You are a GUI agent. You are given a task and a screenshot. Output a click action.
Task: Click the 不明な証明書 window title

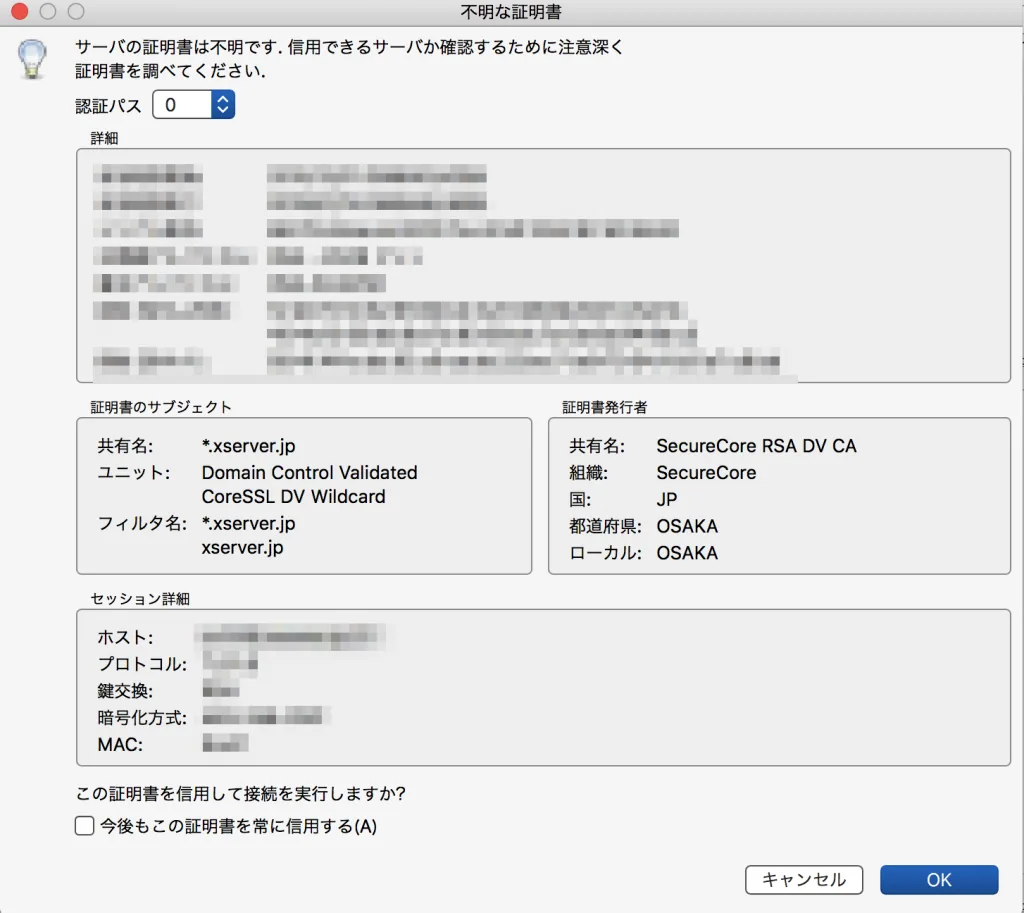pos(511,12)
